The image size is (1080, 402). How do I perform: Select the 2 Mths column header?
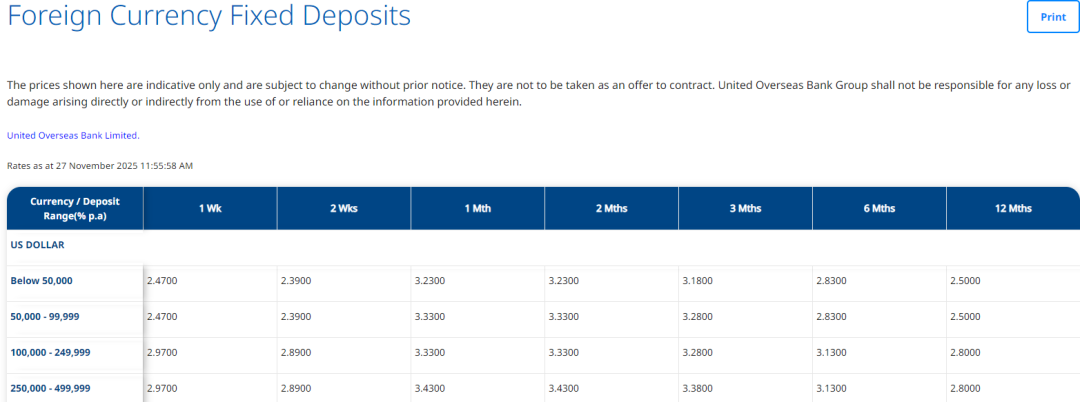[x=611, y=208]
